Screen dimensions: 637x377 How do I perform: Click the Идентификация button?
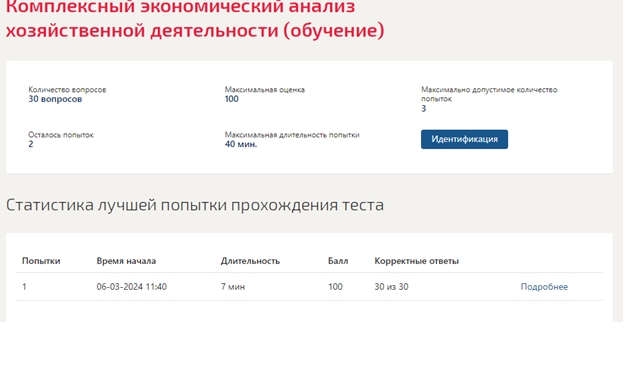click(464, 139)
